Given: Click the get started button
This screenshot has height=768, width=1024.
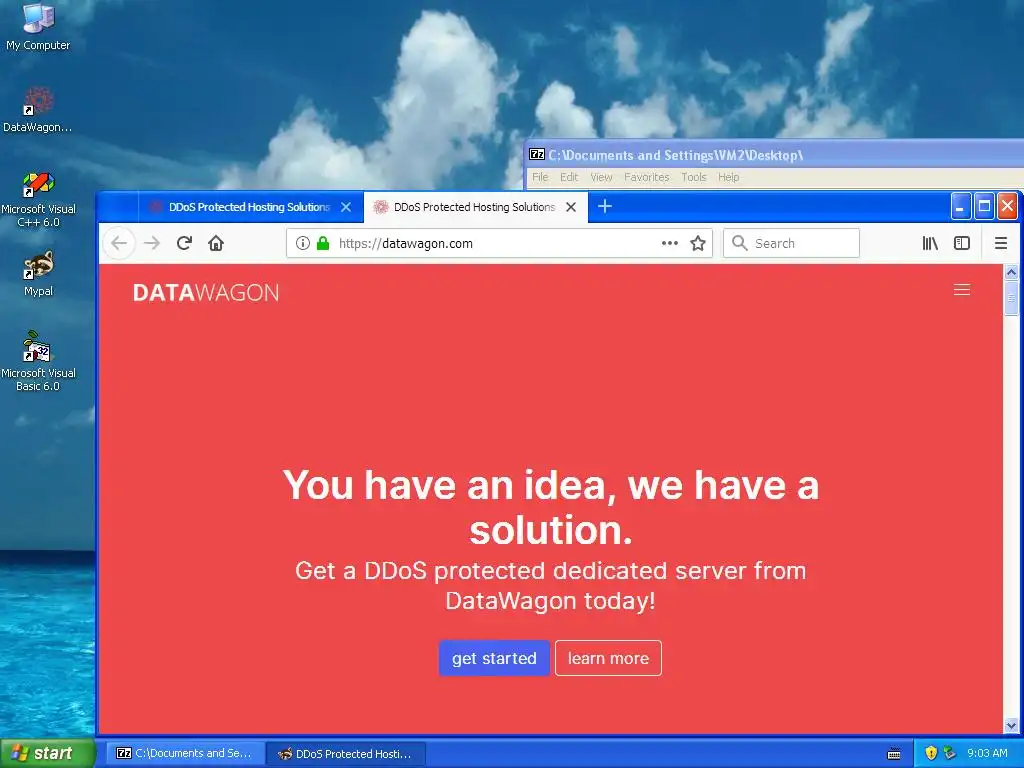Looking at the screenshot, I should pyautogui.click(x=494, y=658).
